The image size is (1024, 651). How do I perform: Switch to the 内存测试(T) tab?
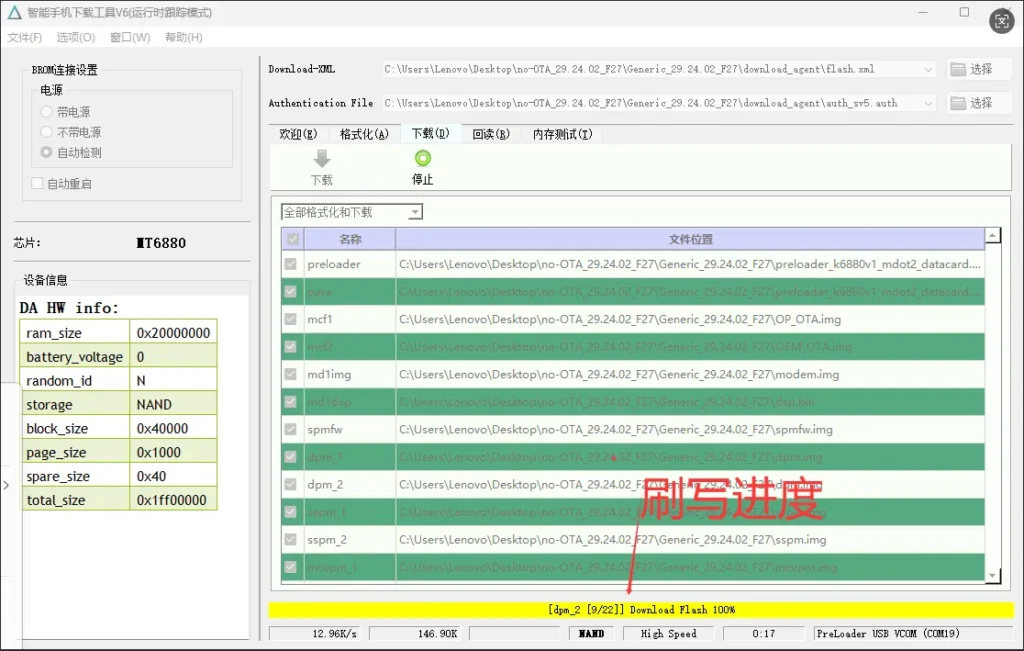click(x=563, y=134)
